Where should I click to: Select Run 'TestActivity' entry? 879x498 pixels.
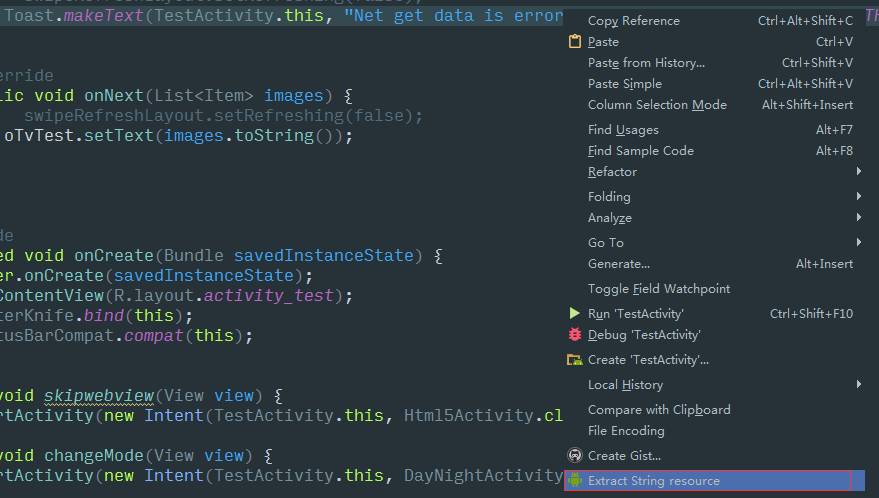[714, 313]
